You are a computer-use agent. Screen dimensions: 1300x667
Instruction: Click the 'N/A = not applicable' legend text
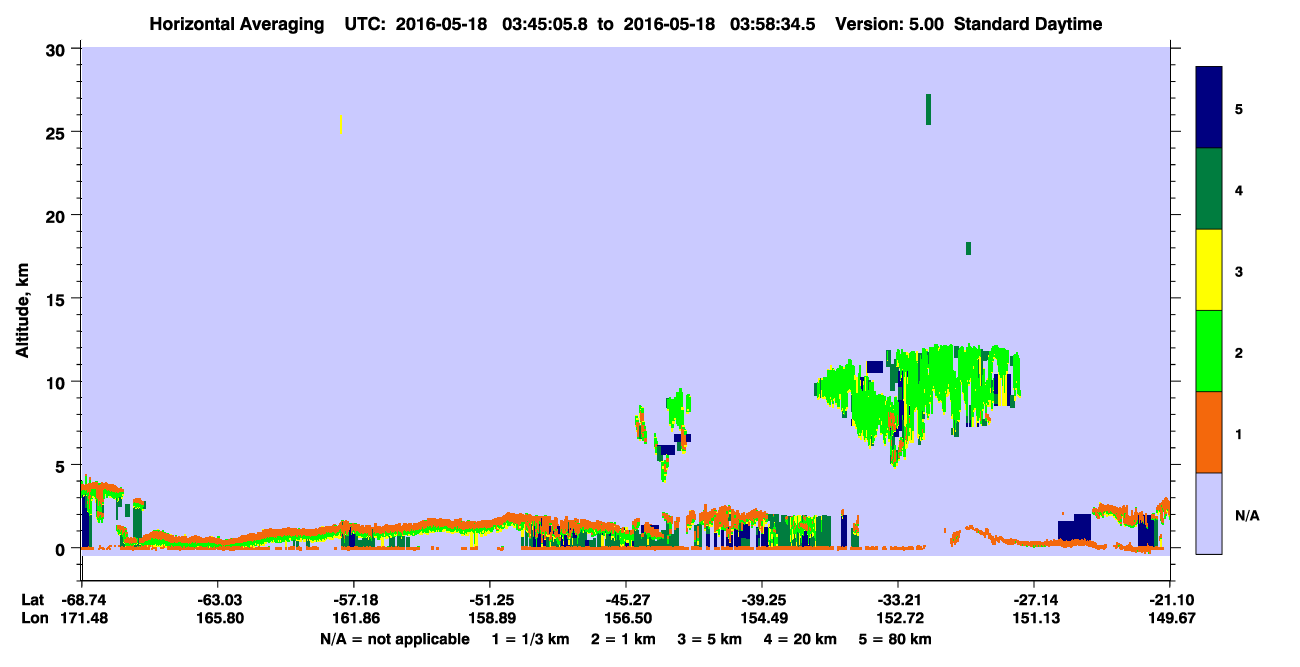tap(395, 639)
